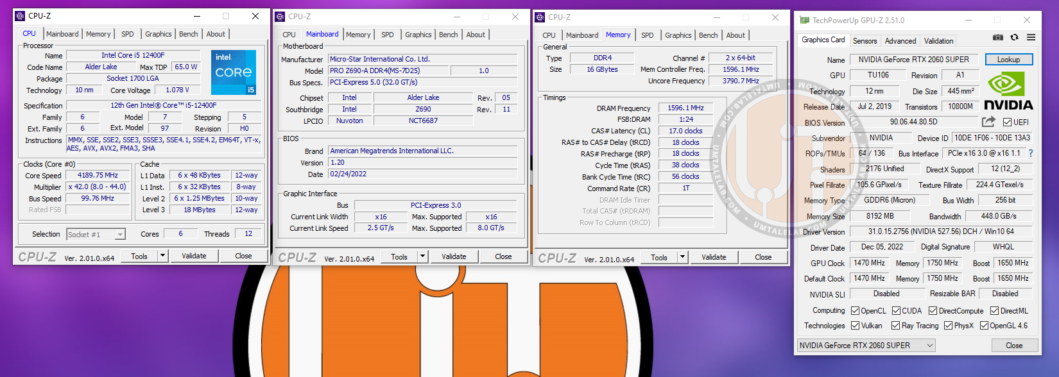The width and height of the screenshot is (1059, 377).
Task: Click the GPU-Z title bar app icon
Action: tap(804, 20)
